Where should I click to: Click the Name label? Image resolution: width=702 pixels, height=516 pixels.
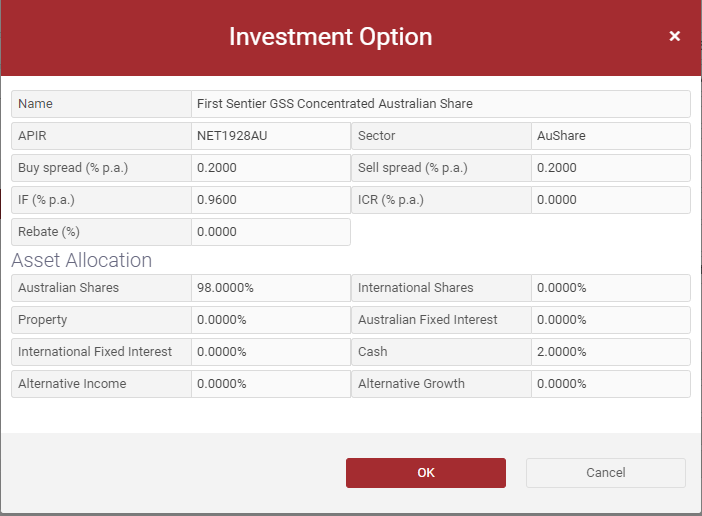tap(35, 104)
